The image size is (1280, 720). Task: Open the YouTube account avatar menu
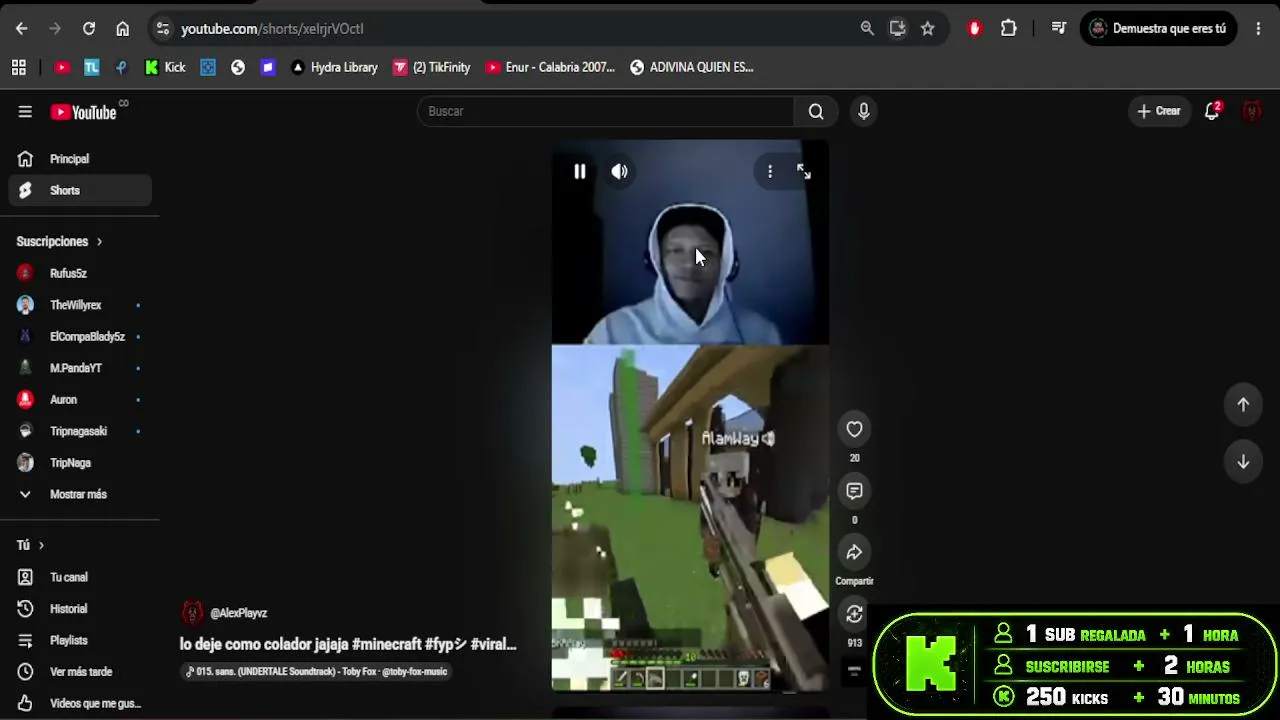(x=1251, y=111)
